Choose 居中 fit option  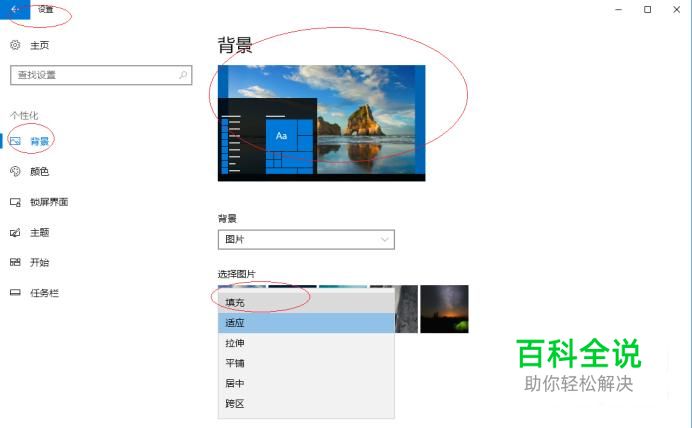pos(306,383)
